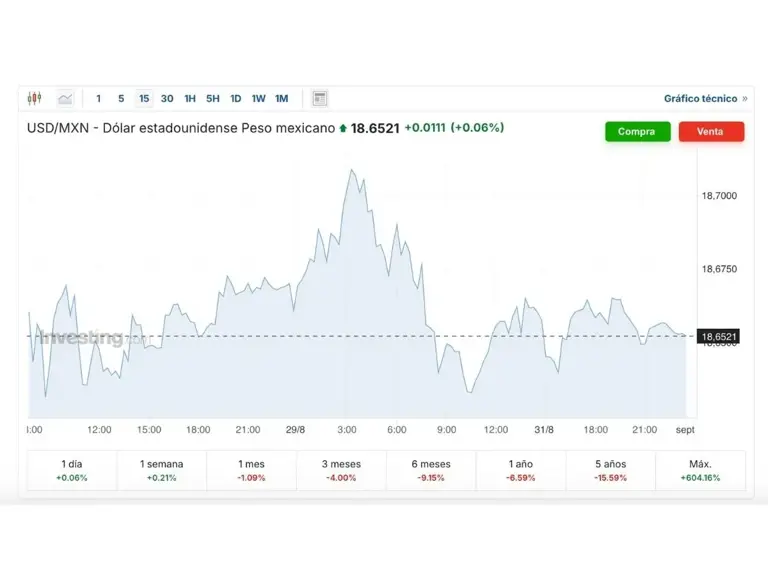
Task: Switch to candlestick chart type icon
Action: click(x=34, y=98)
